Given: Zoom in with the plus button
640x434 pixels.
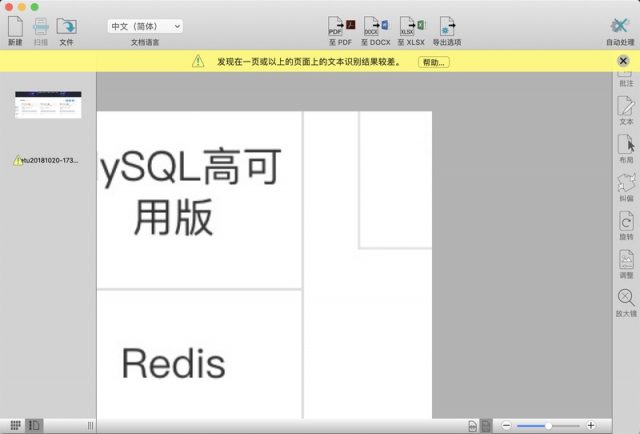Looking at the screenshot, I should pos(591,426).
